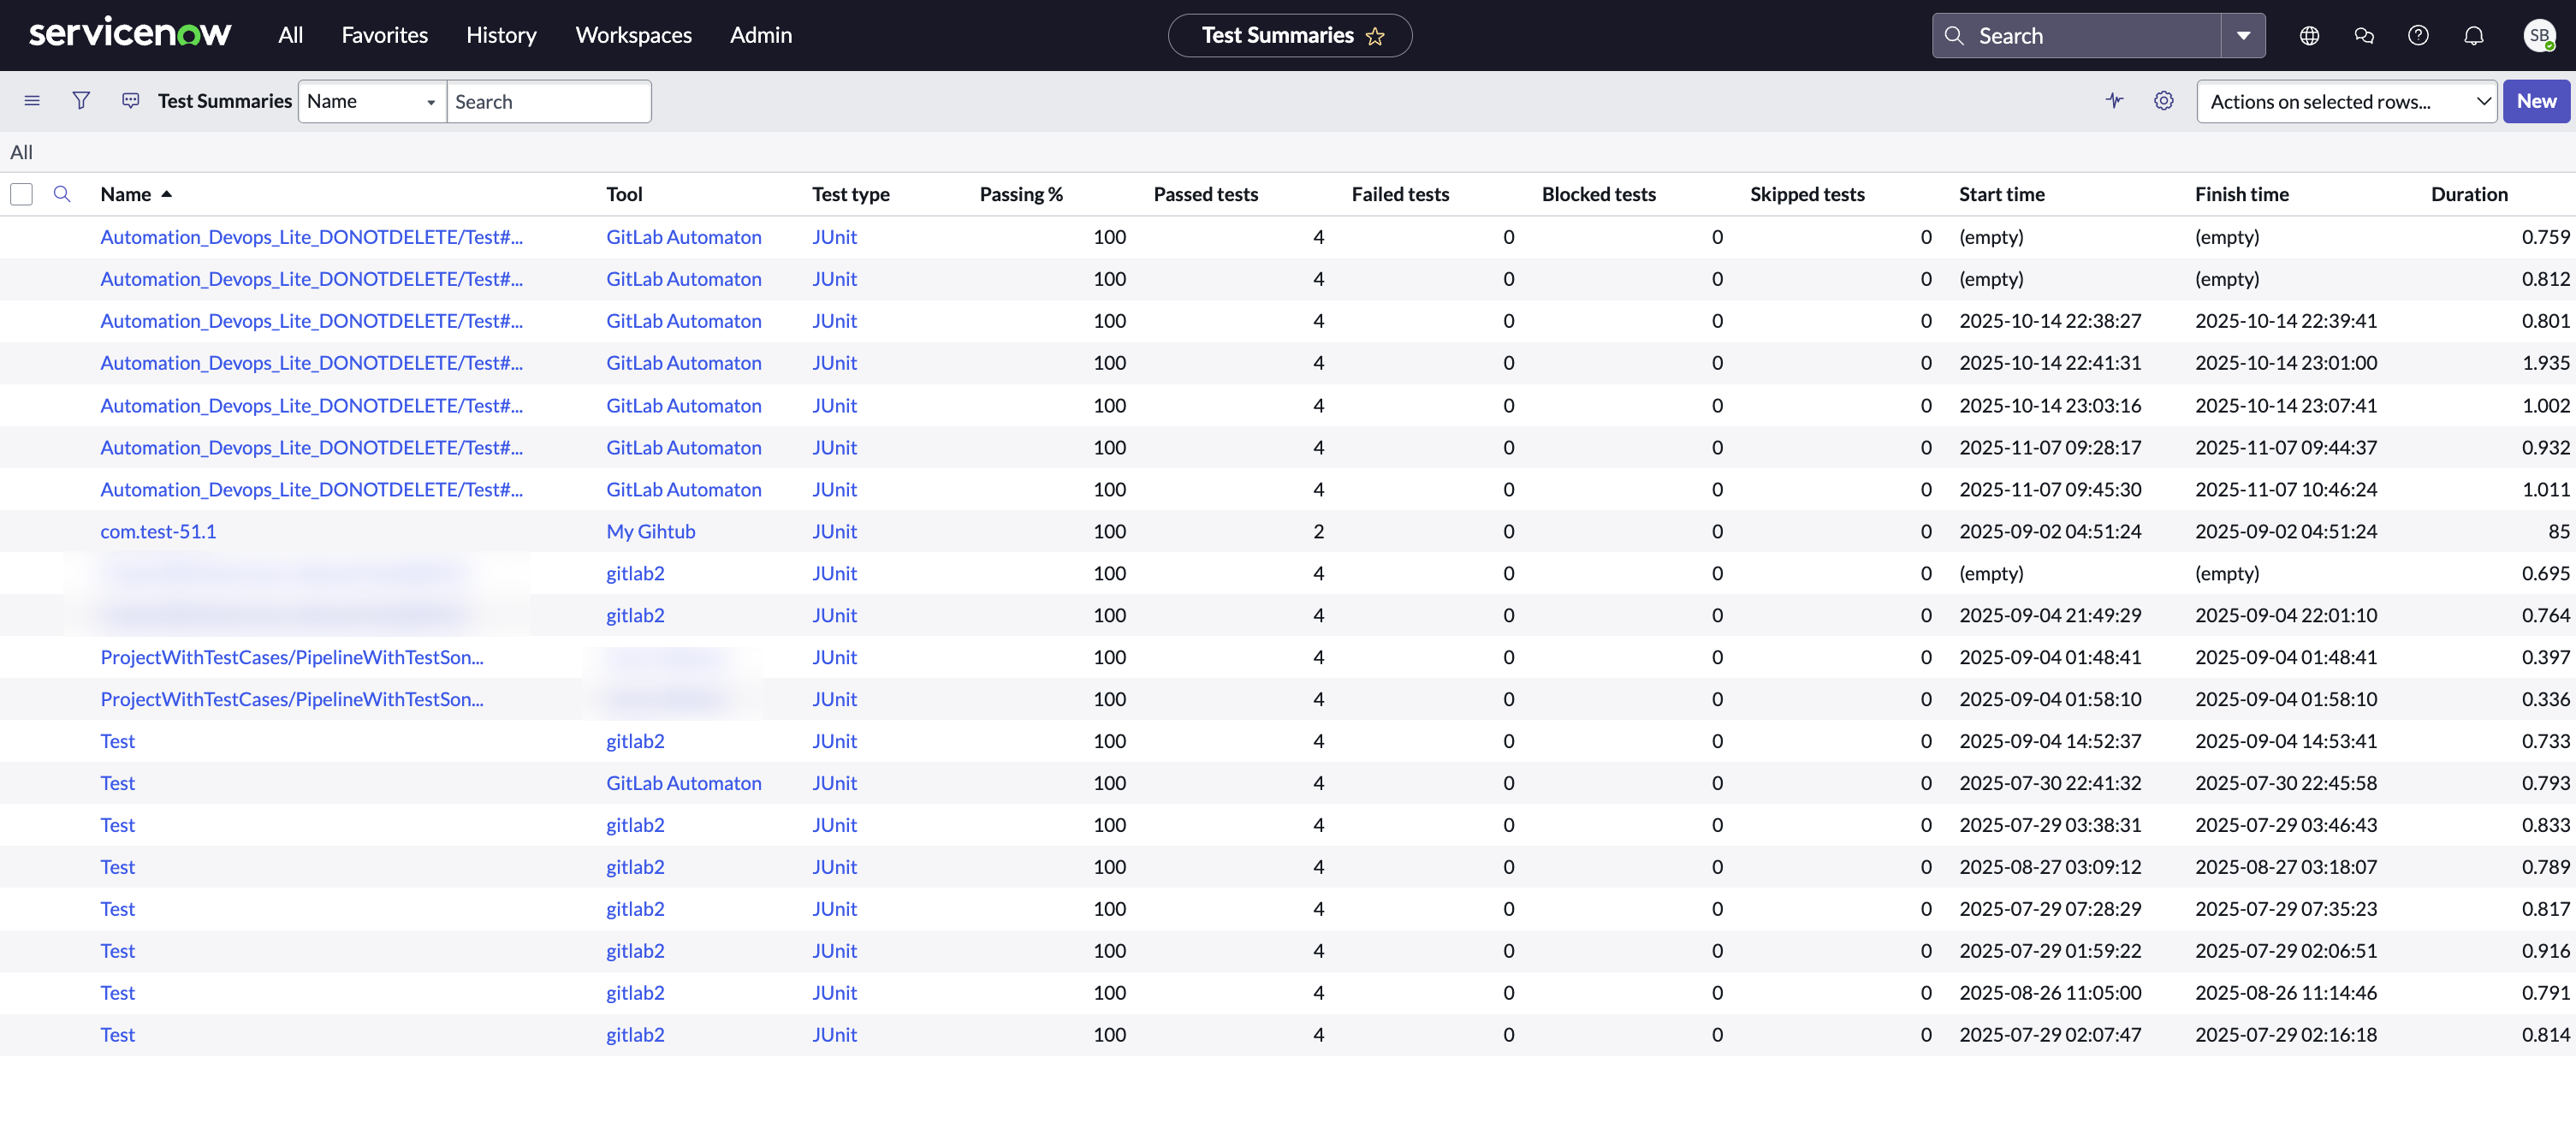Screen dimensions: 2576x1123
Task: Click the list activity pulse icon
Action: point(2114,101)
